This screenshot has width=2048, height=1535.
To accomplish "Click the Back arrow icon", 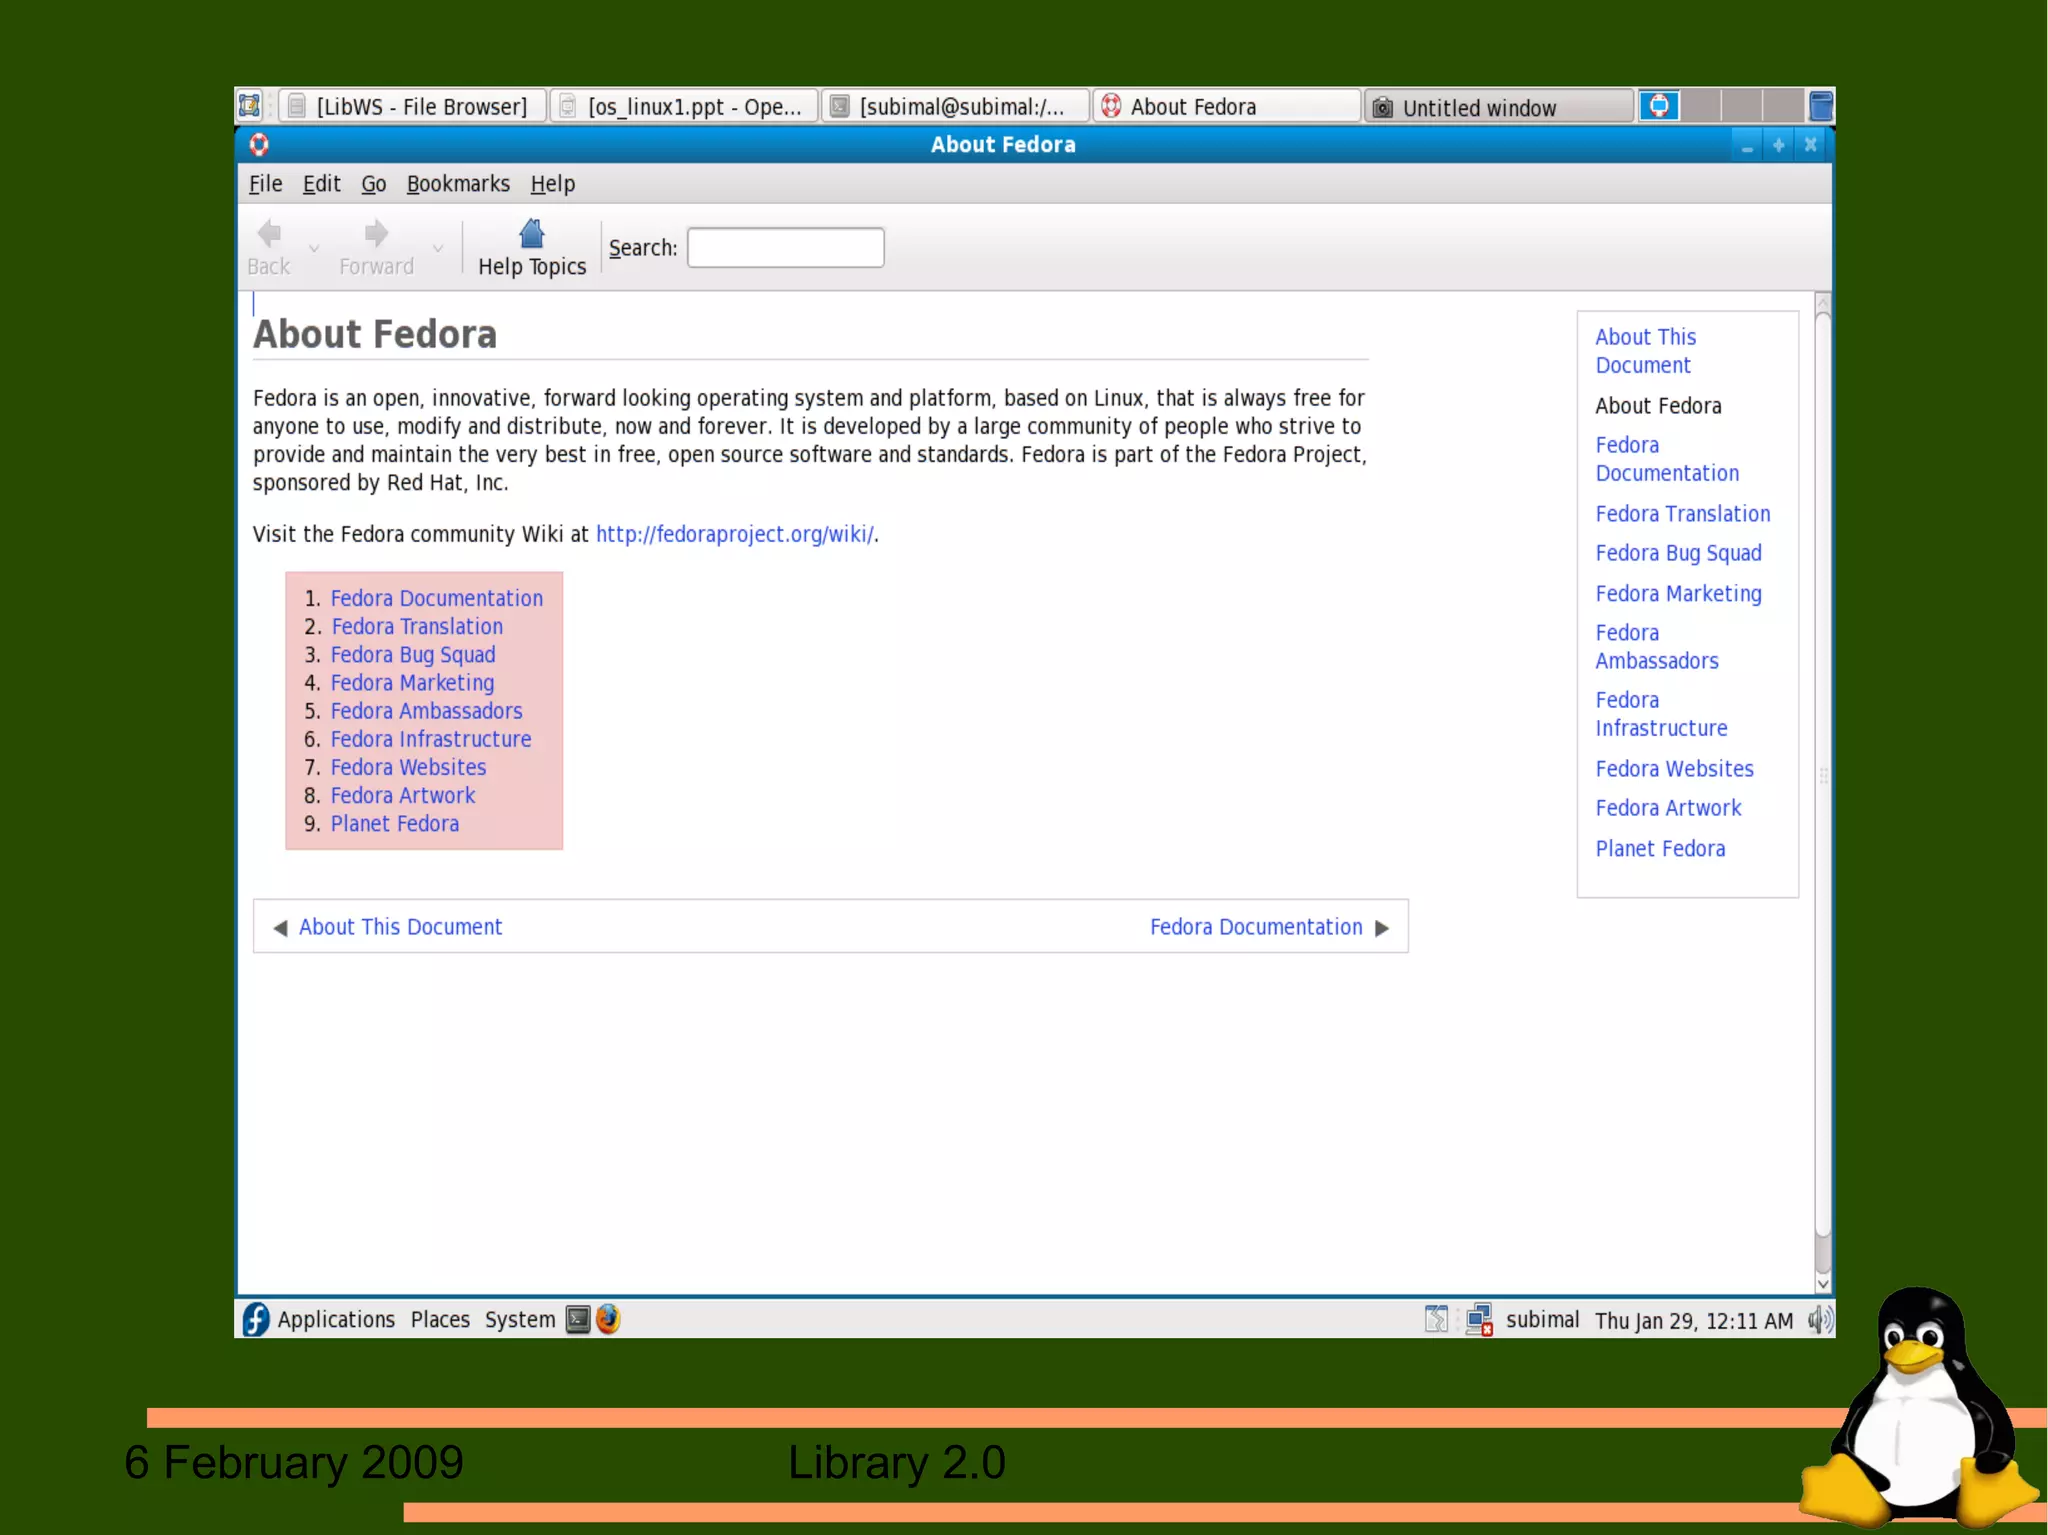I will tap(268, 234).
